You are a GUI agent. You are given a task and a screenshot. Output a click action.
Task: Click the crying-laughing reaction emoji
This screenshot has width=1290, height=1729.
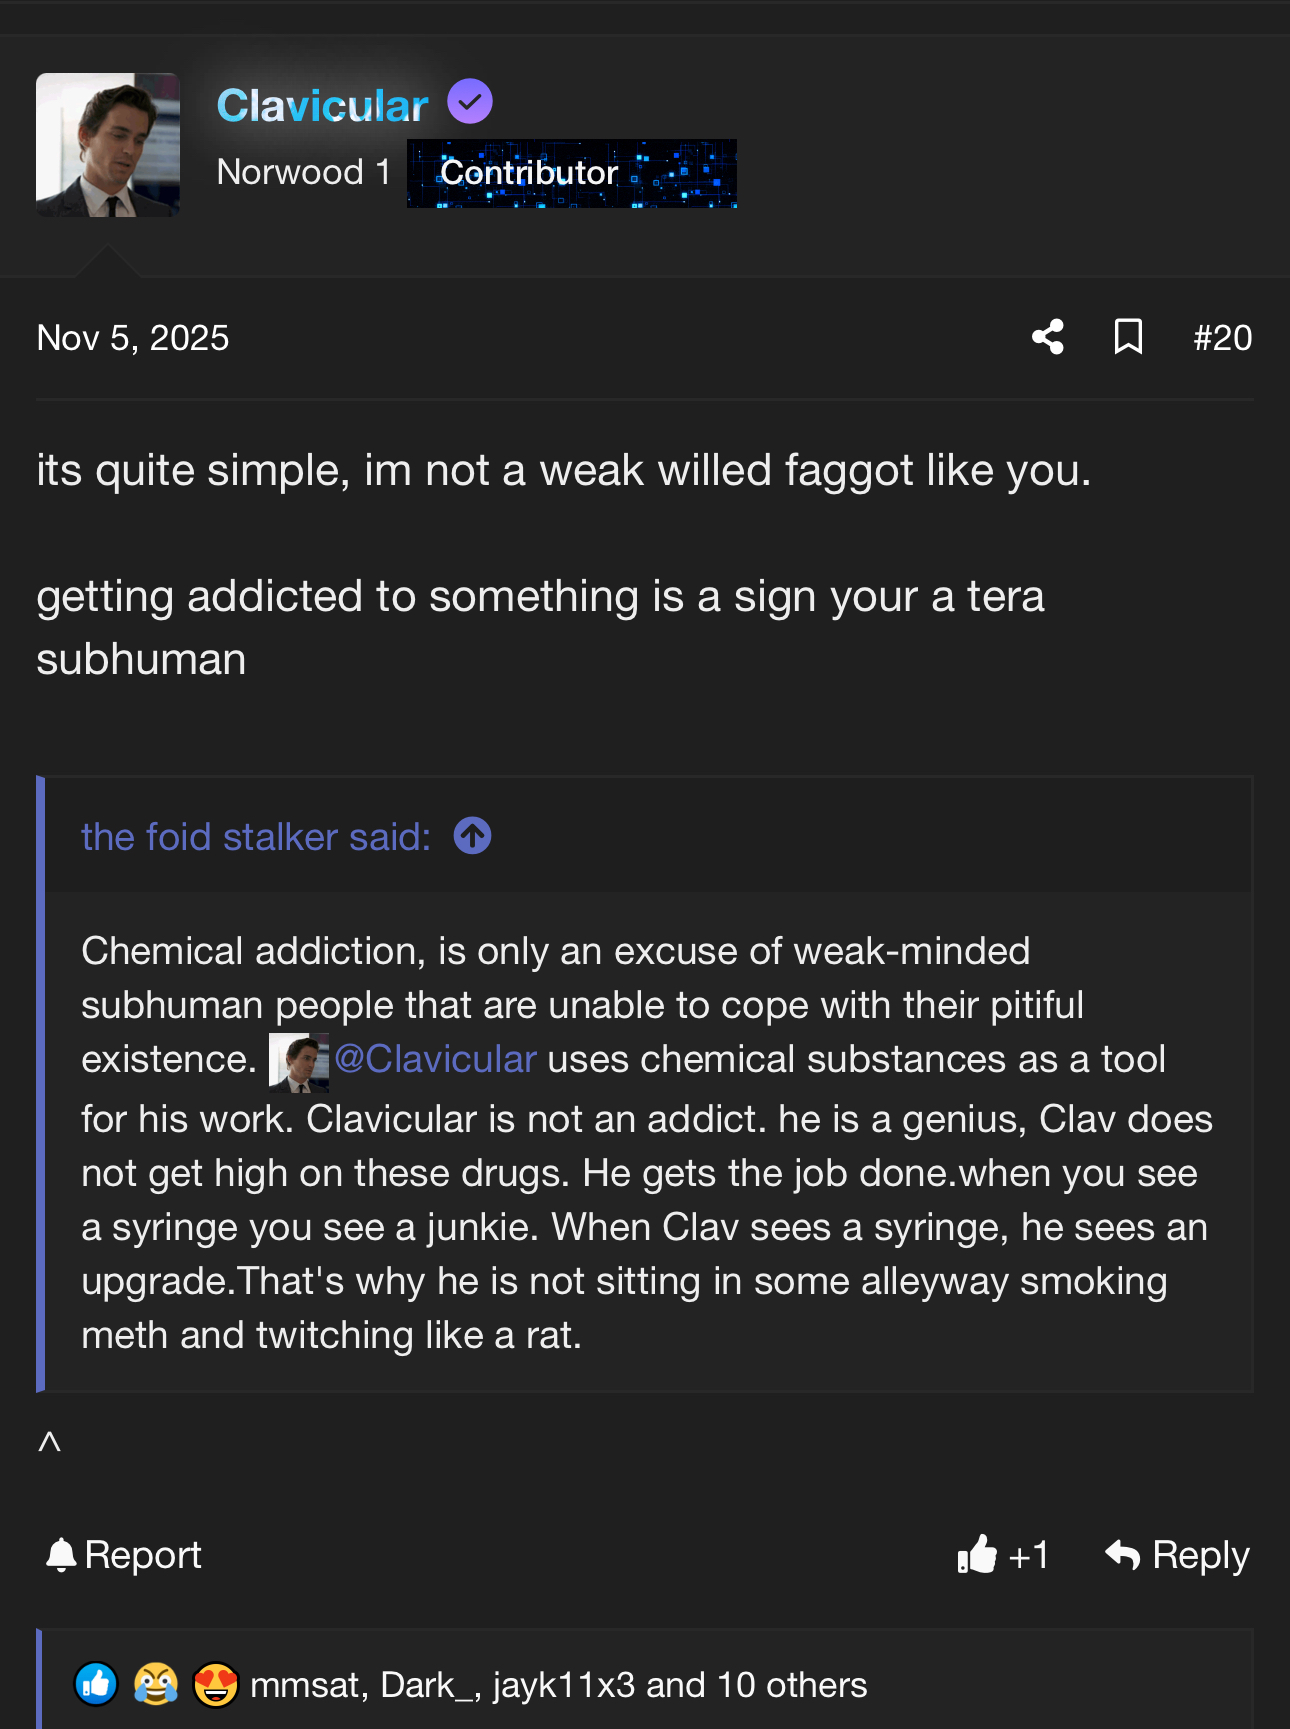click(x=156, y=1684)
